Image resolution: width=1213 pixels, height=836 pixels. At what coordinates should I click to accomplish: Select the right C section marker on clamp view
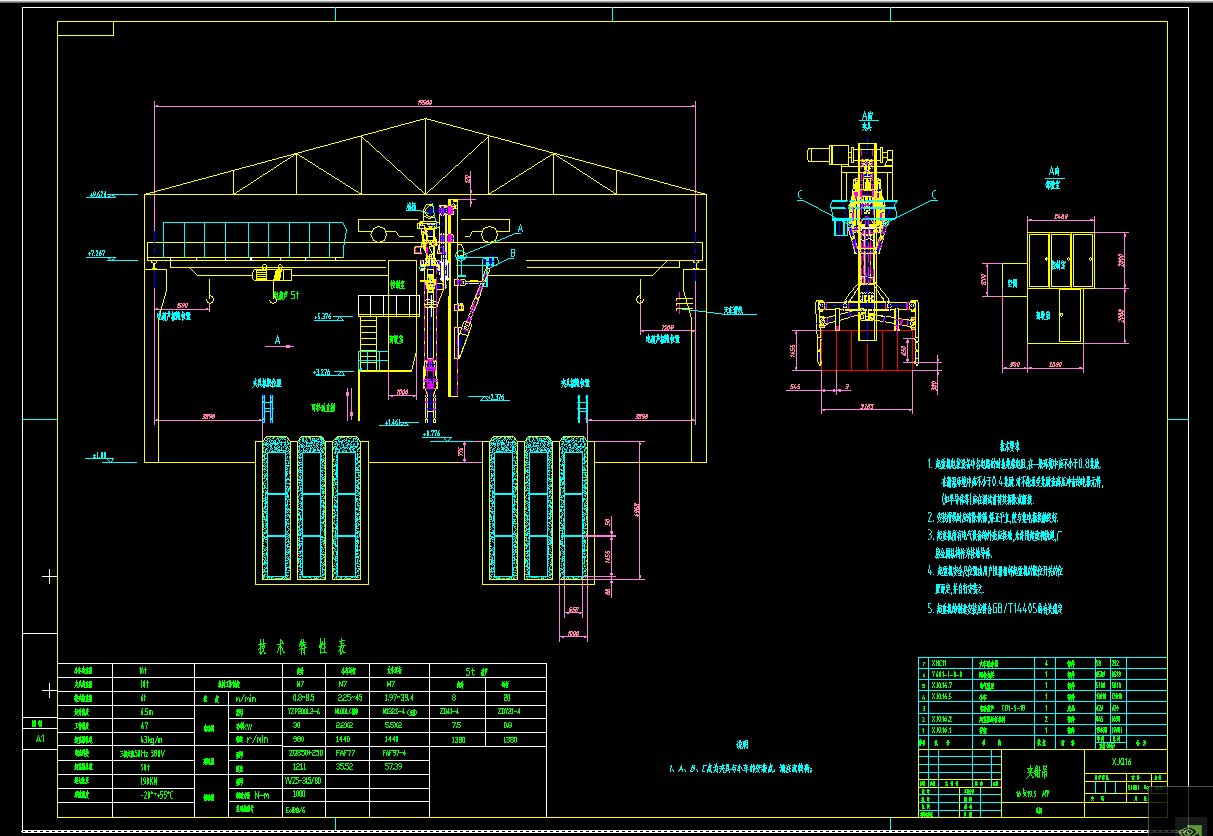coord(934,194)
